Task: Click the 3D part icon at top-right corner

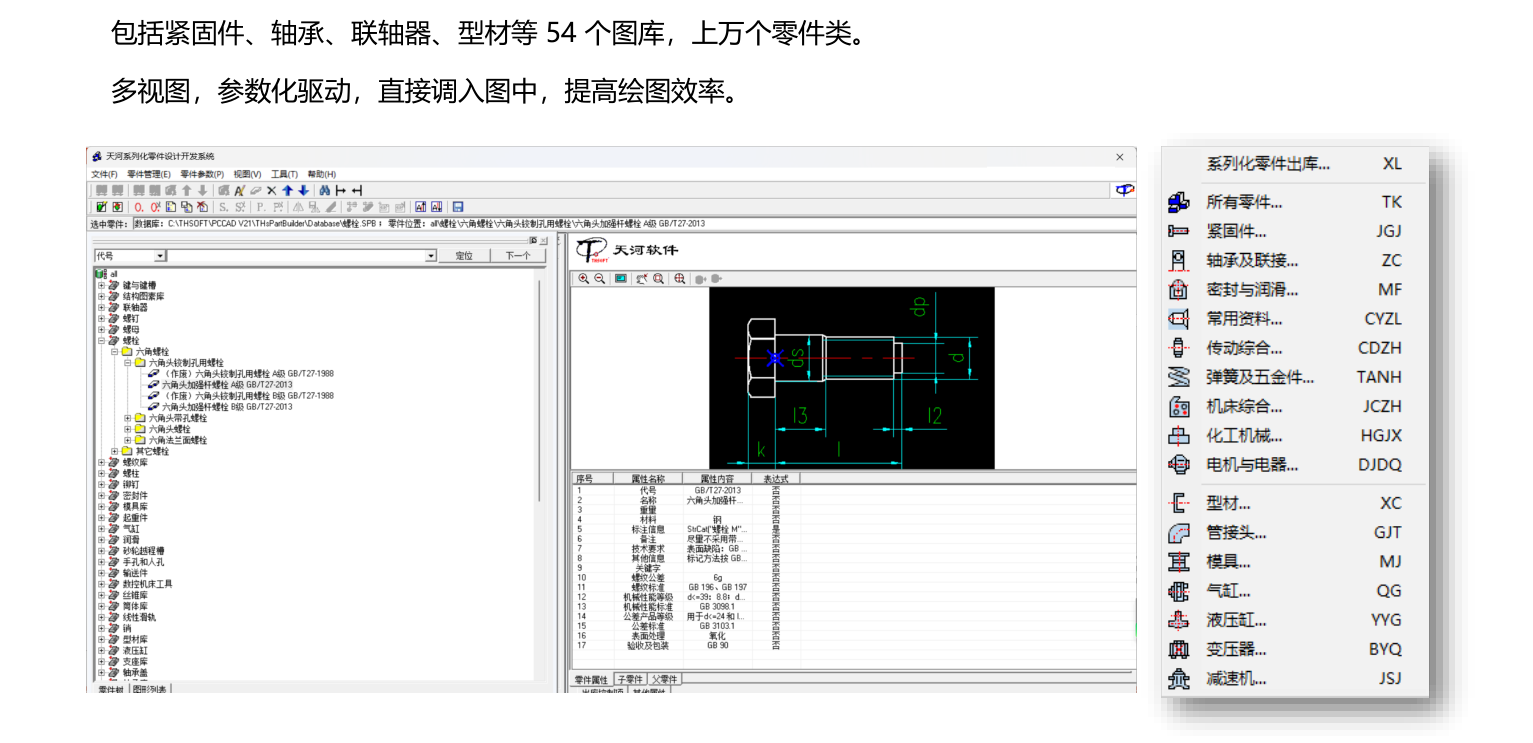Action: 1125,190
